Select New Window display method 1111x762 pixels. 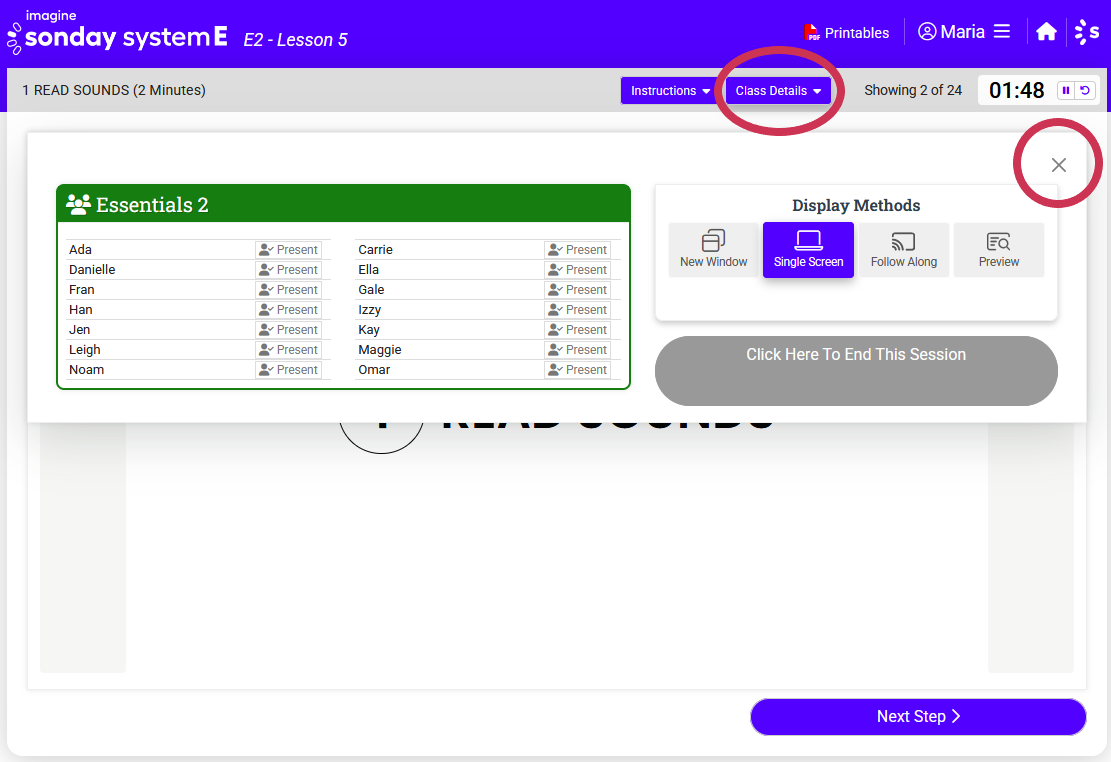[x=713, y=249]
